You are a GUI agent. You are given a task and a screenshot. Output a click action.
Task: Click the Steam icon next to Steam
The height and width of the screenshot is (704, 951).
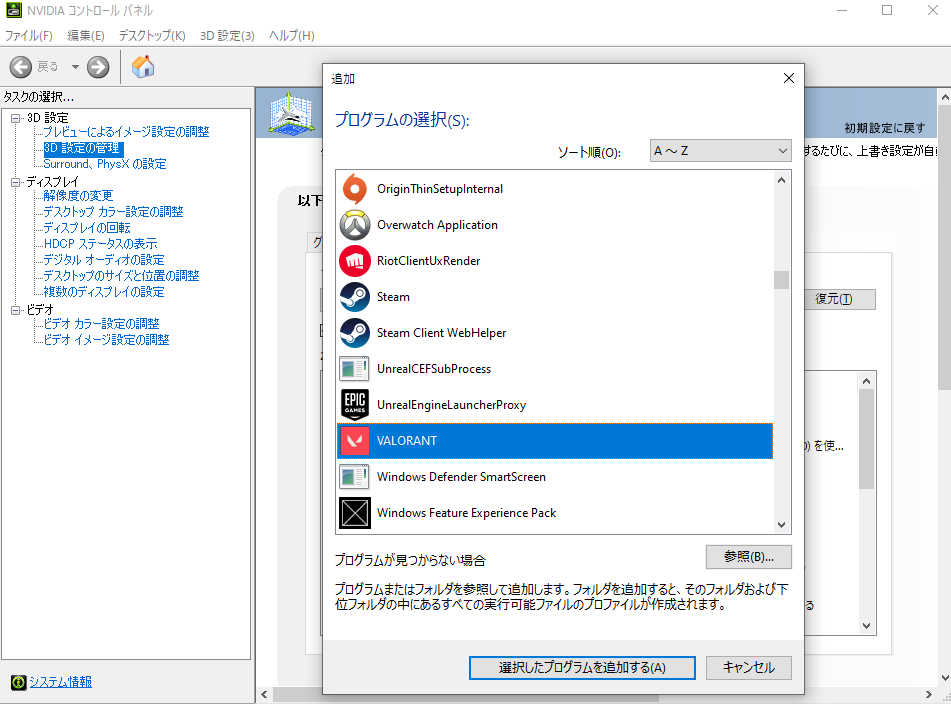point(355,297)
